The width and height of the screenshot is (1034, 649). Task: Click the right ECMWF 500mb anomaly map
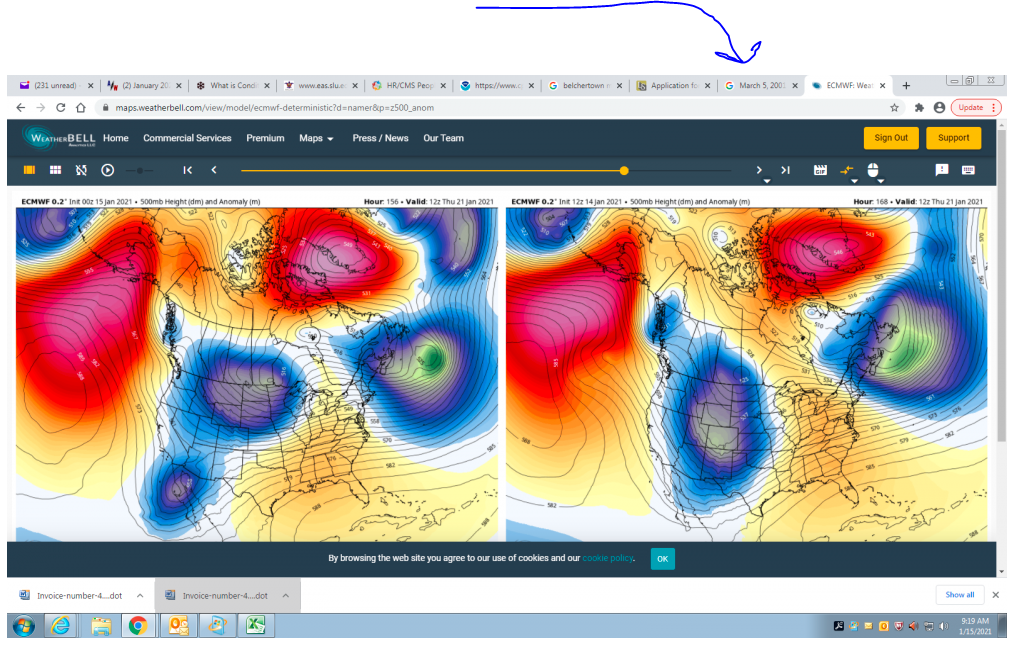pos(746,374)
